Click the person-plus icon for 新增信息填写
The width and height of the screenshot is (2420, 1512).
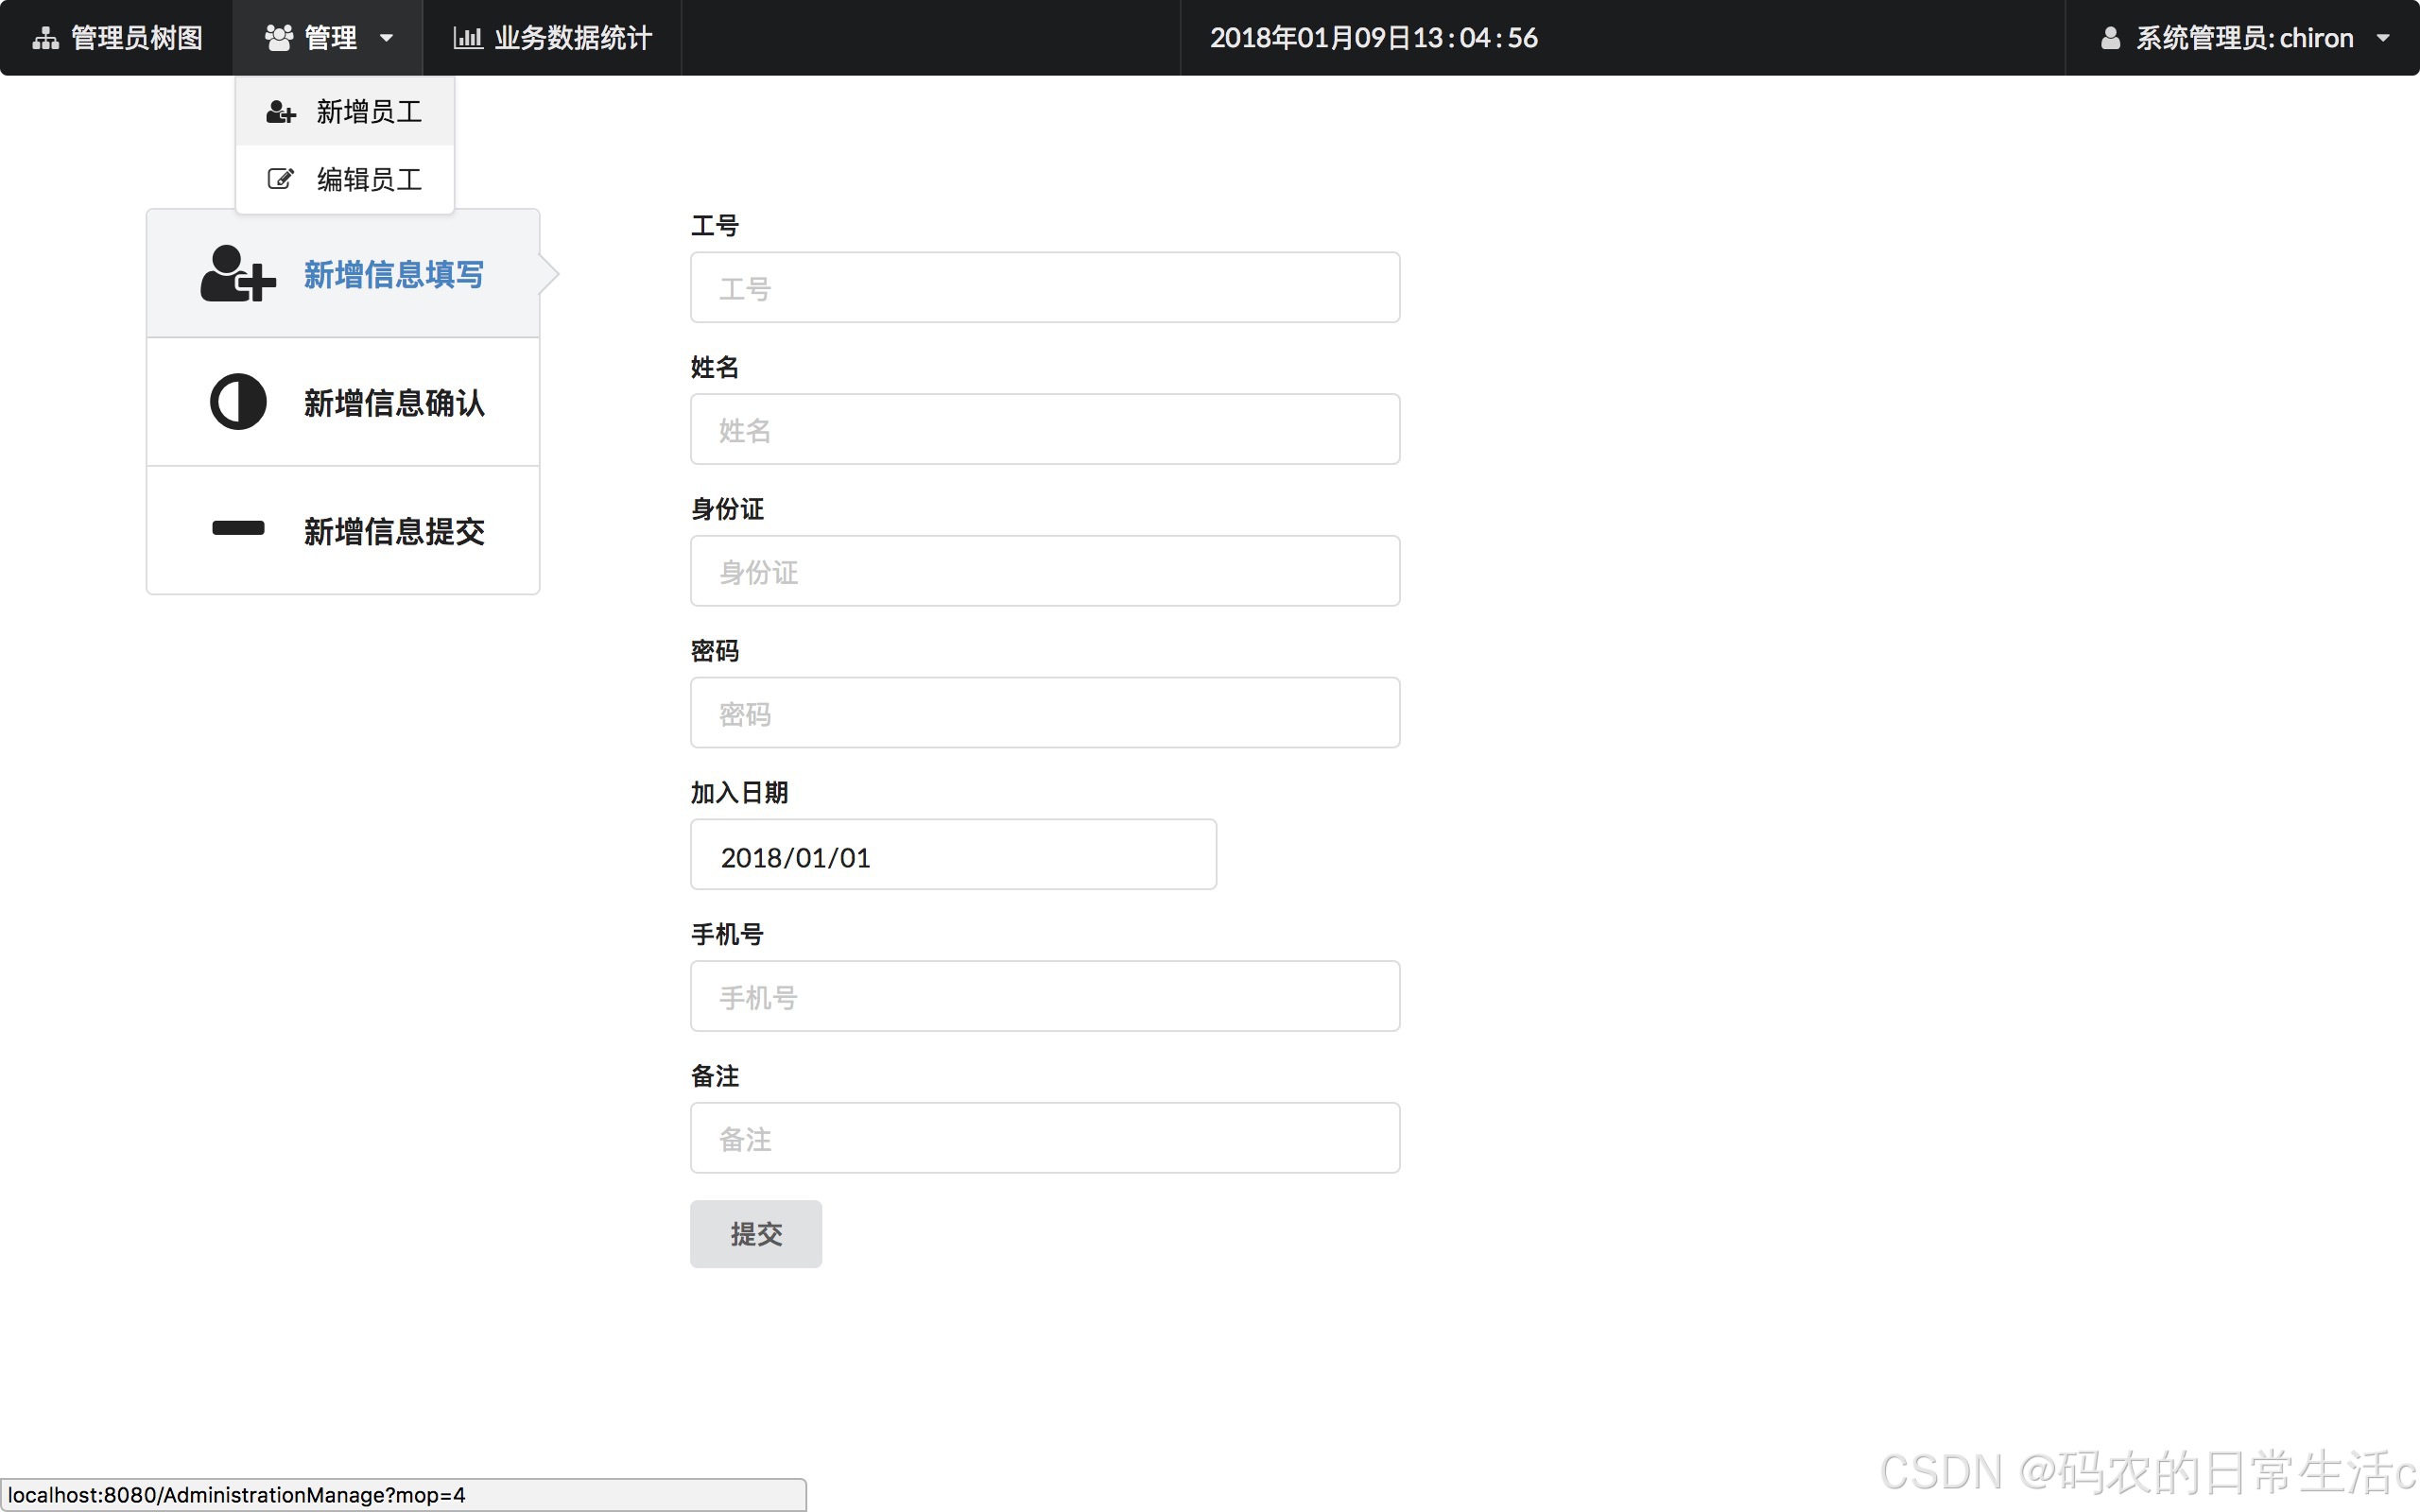(236, 274)
